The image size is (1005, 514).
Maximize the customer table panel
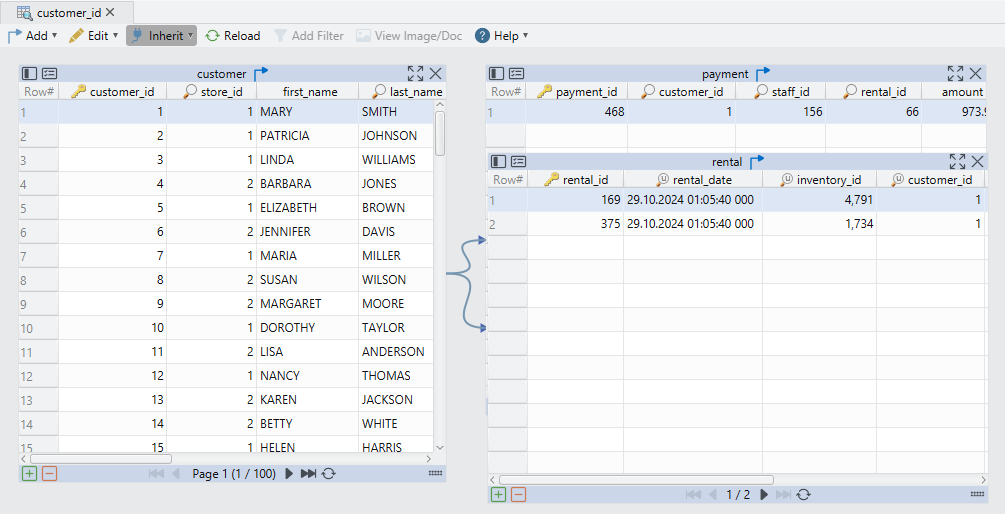(415, 74)
